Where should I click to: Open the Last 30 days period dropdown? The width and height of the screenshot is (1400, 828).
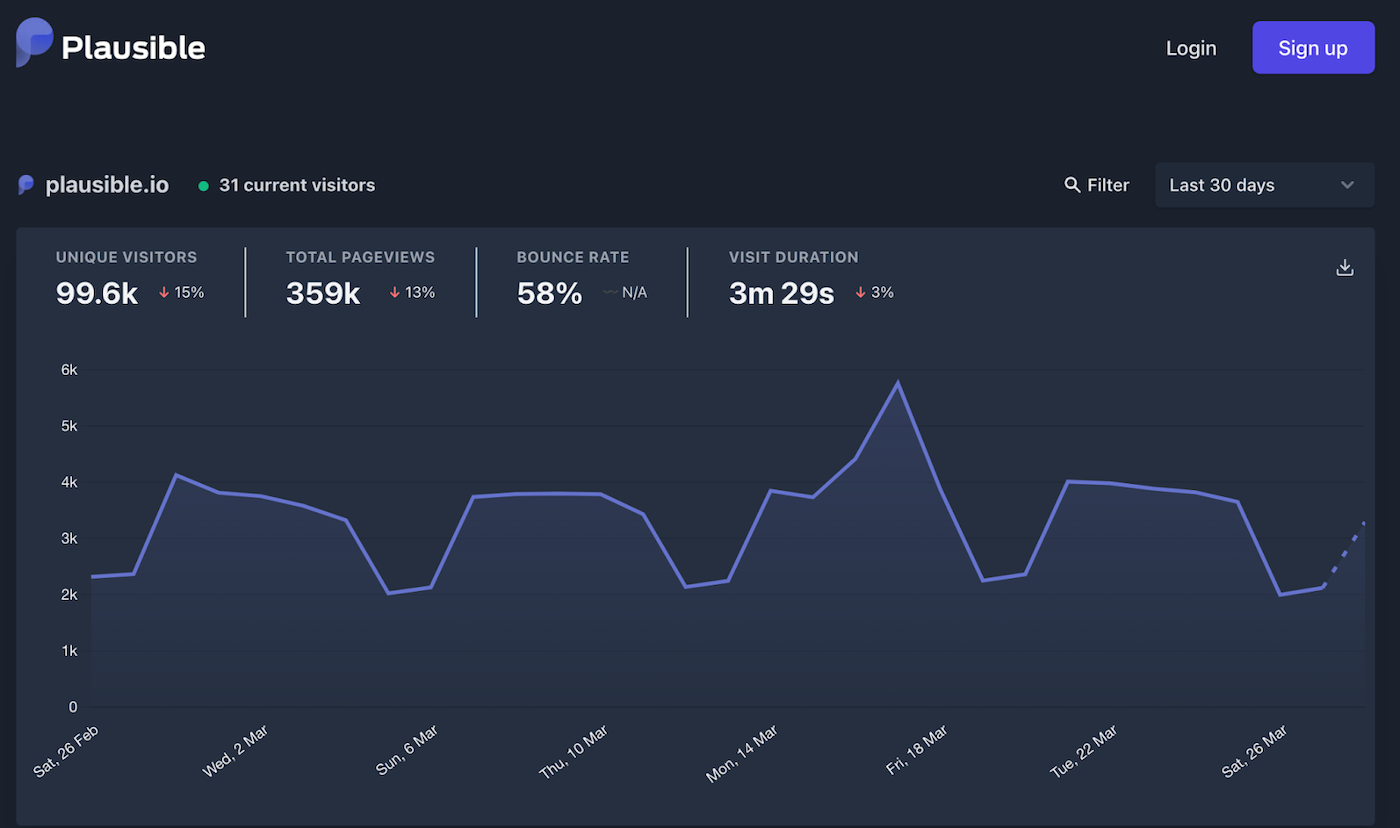(x=1264, y=185)
